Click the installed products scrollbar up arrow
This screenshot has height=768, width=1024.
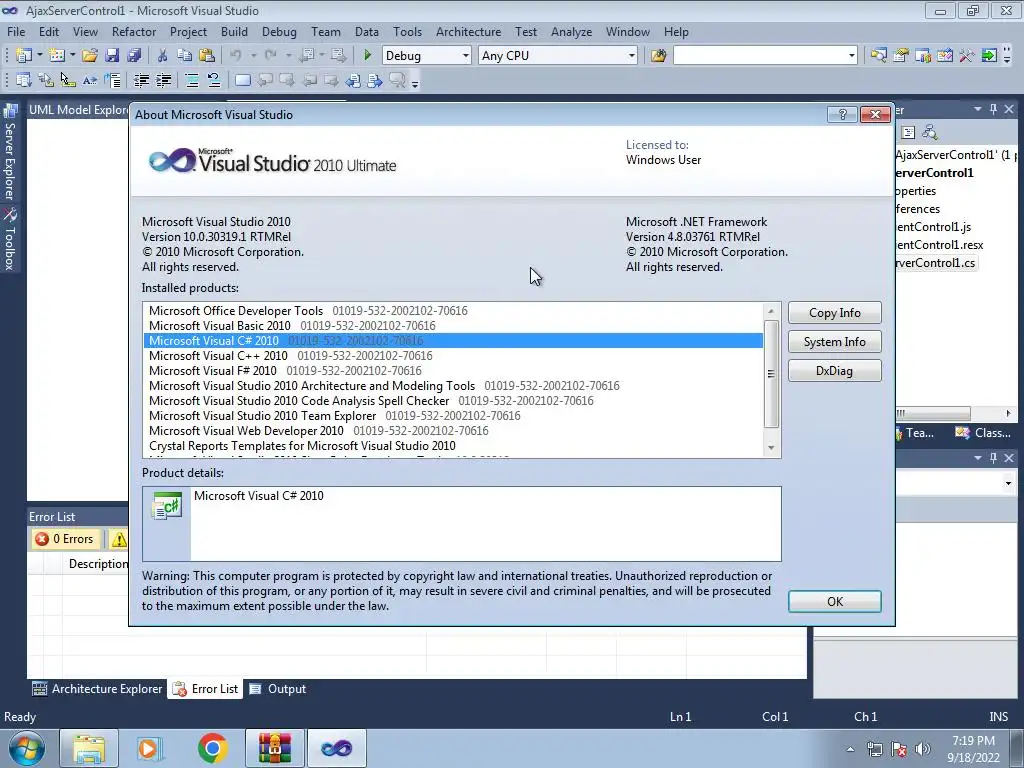point(771,312)
